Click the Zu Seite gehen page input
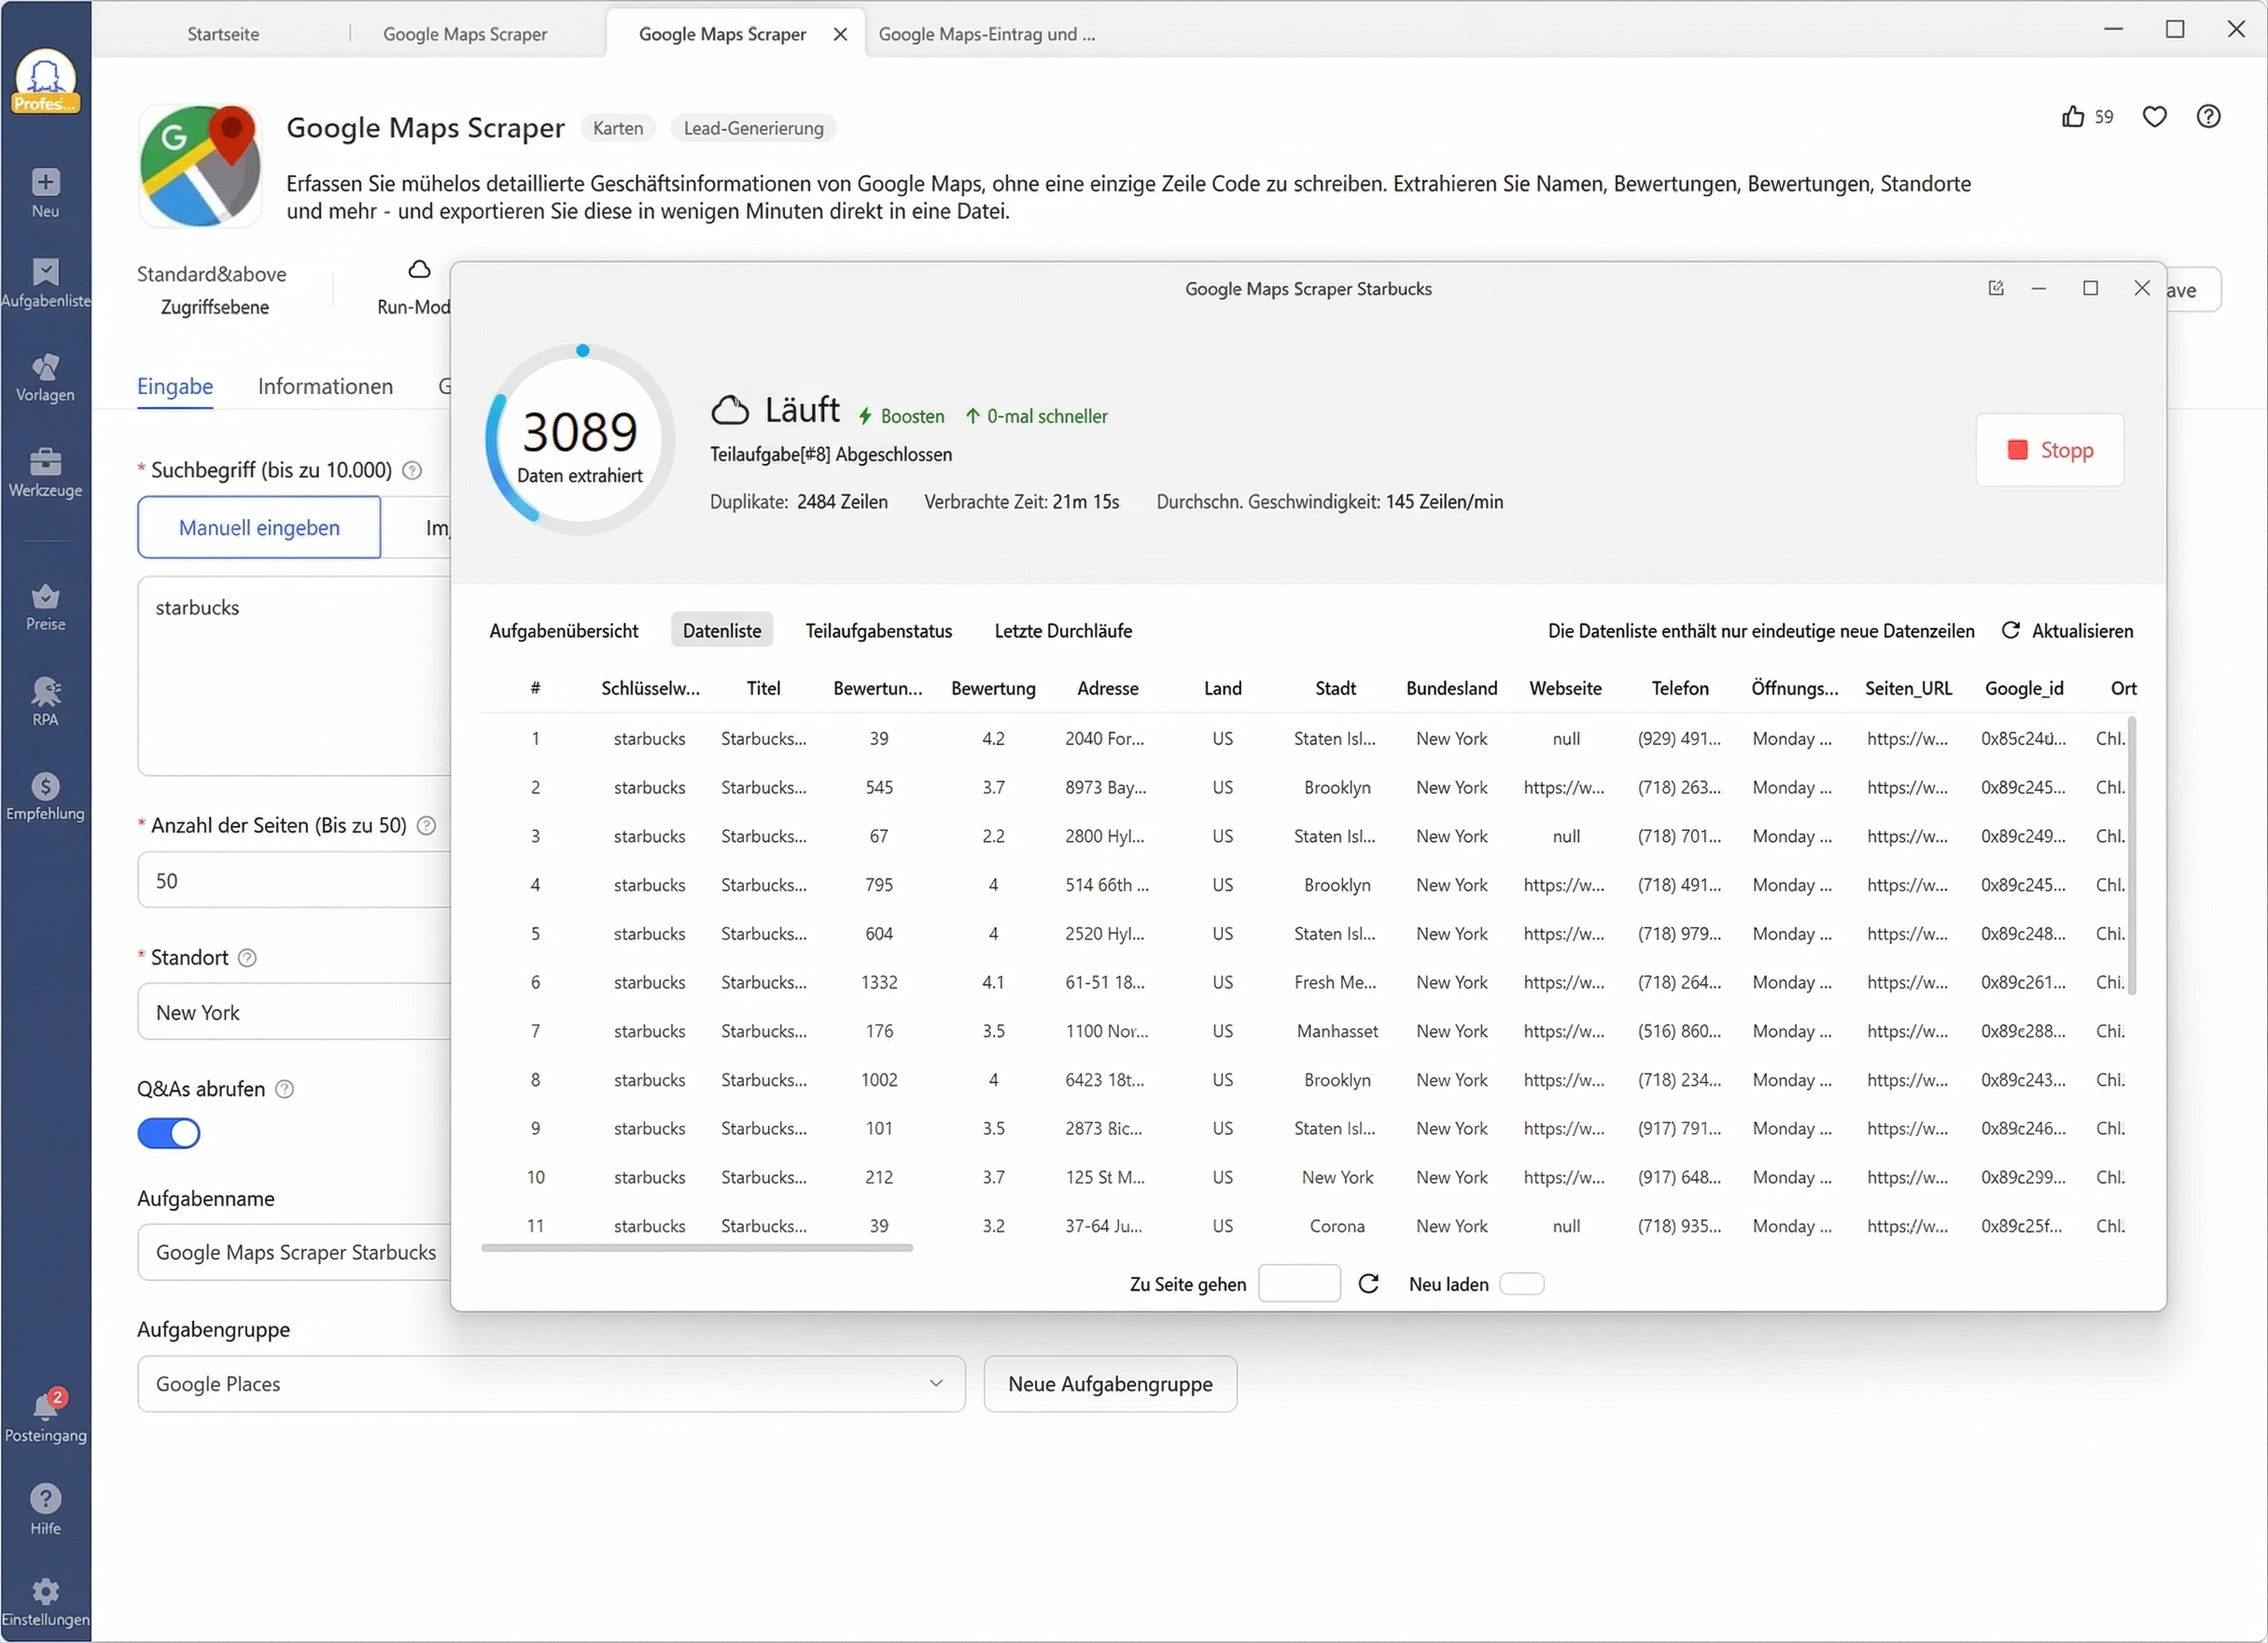The width and height of the screenshot is (2268, 1643). (x=1298, y=1283)
